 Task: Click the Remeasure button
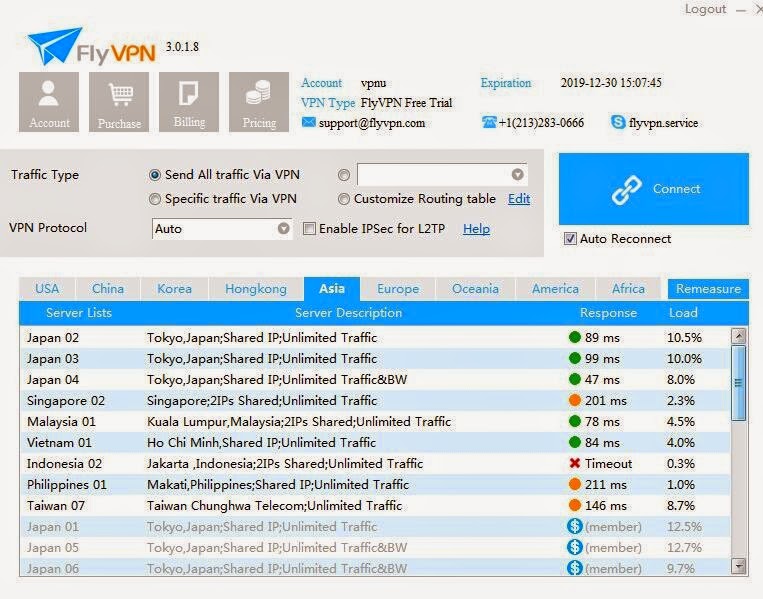point(708,289)
